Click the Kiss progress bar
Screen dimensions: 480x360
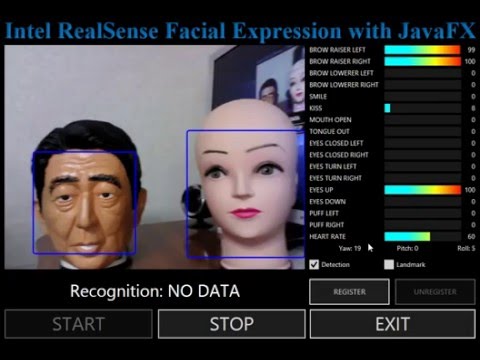click(x=423, y=108)
